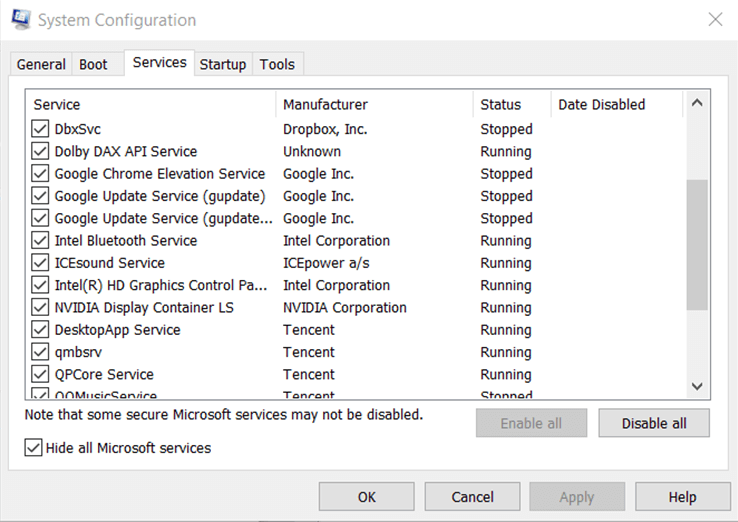Uncheck Google Chrome Elevation Service checkbox
This screenshot has height=522, width=738.
[x=40, y=173]
